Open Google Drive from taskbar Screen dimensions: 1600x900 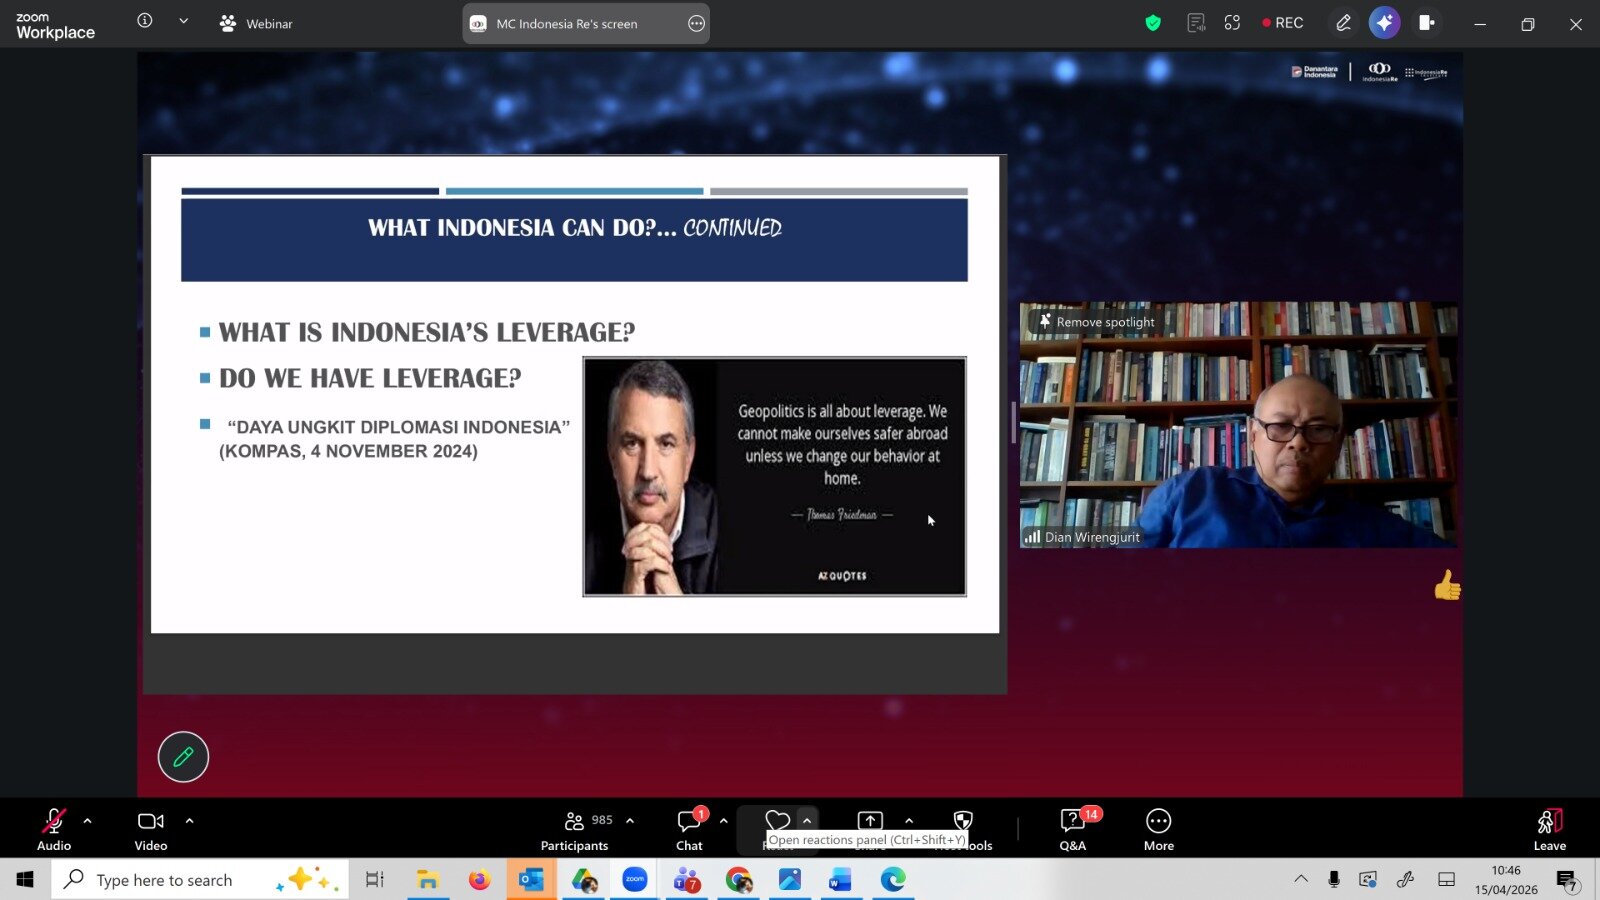click(x=584, y=879)
